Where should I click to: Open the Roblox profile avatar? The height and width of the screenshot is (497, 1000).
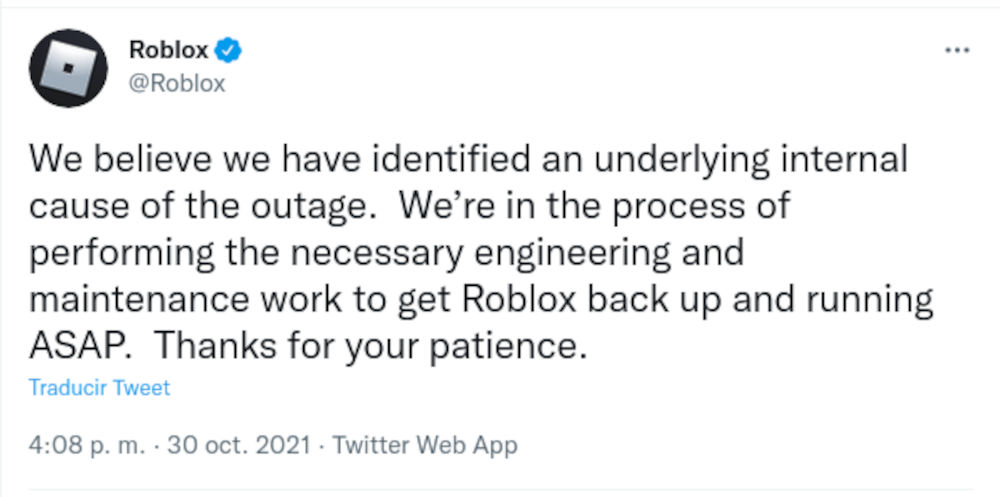click(68, 68)
